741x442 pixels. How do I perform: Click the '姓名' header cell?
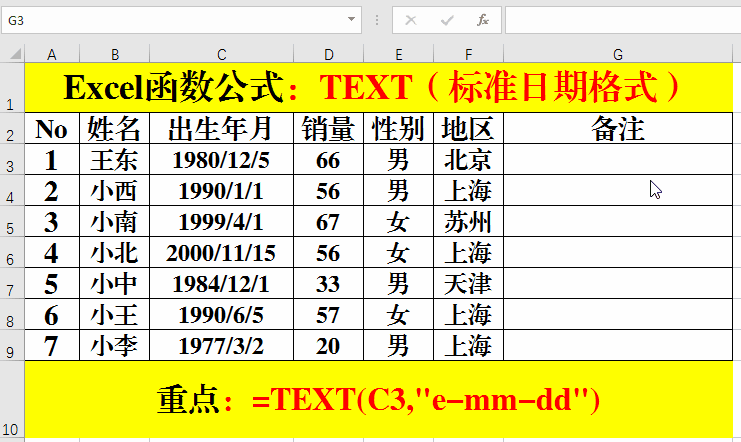114,128
